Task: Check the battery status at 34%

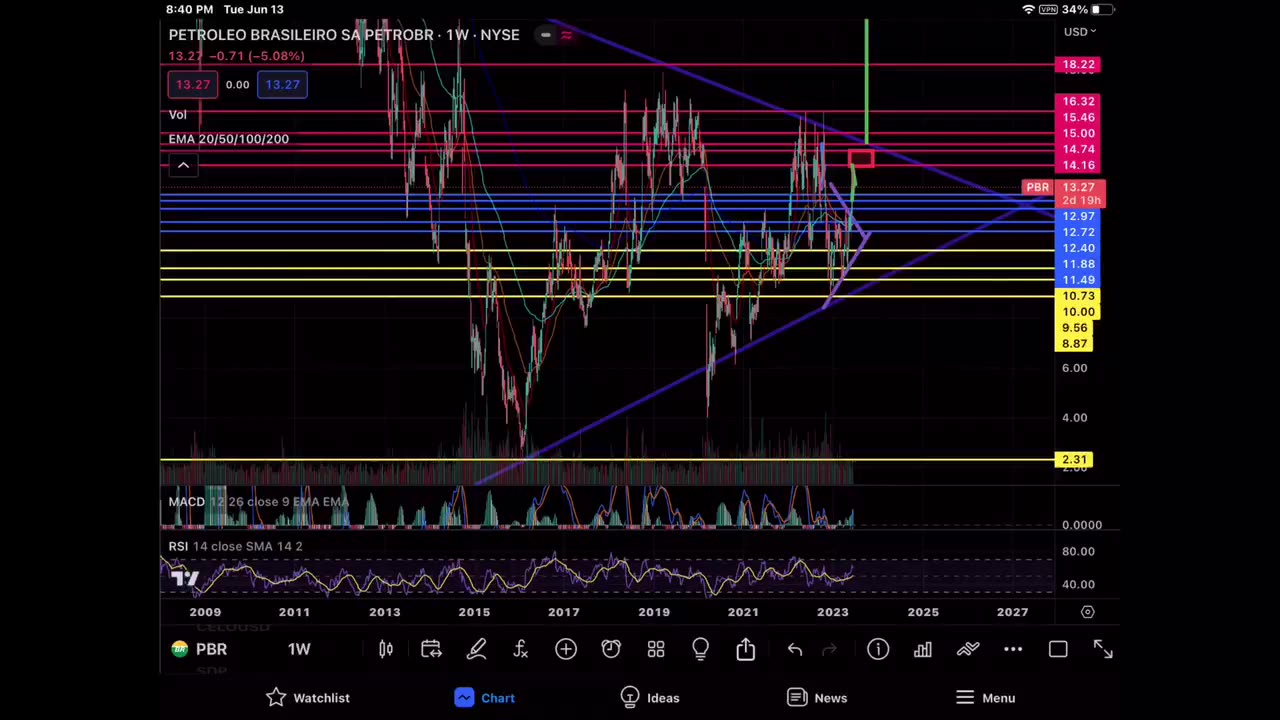Action: click(x=1088, y=9)
